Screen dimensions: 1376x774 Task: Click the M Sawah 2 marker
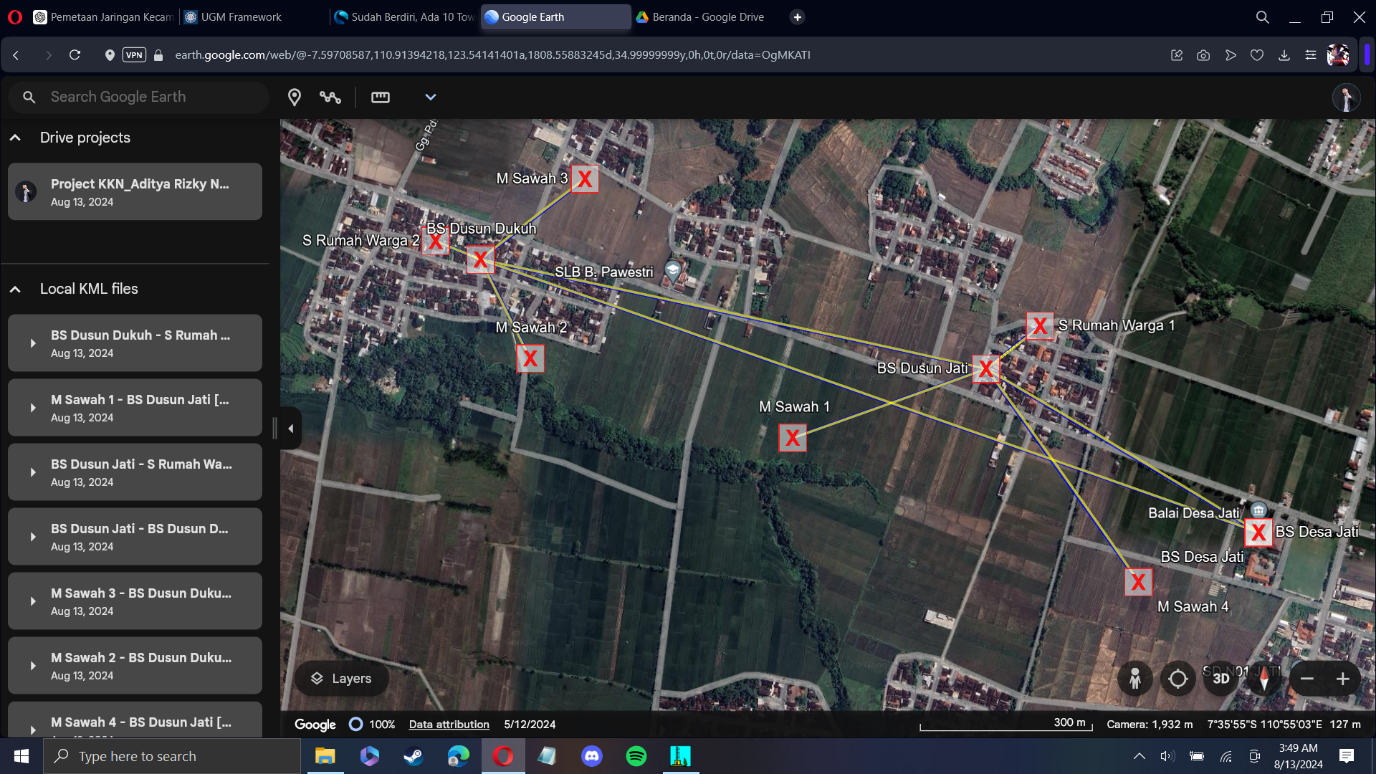[530, 358]
